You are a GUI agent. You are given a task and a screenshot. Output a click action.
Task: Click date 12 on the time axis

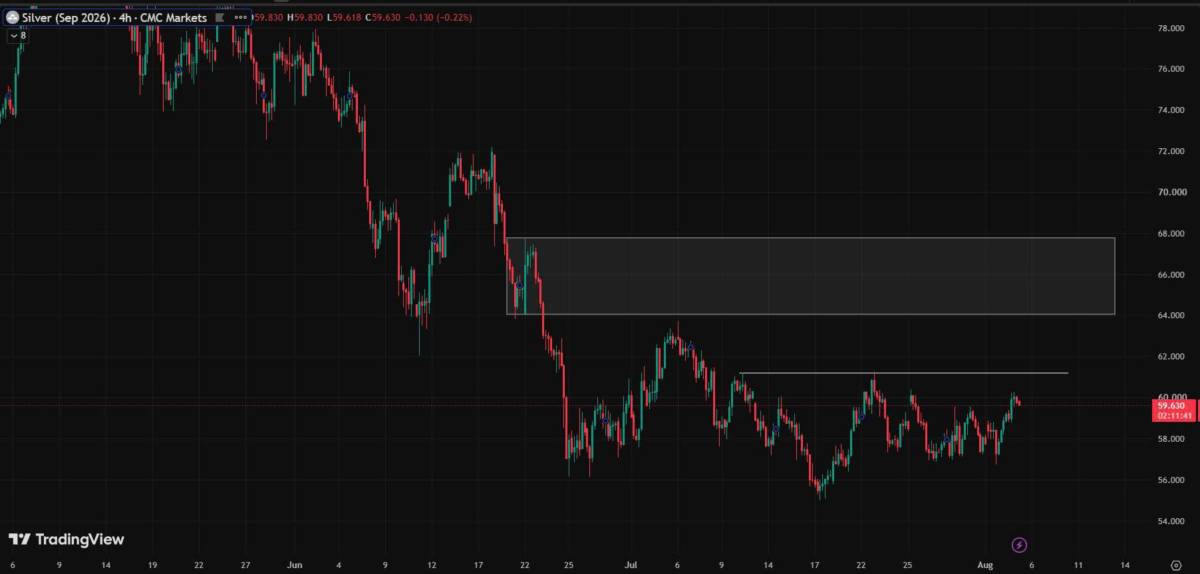[432, 565]
